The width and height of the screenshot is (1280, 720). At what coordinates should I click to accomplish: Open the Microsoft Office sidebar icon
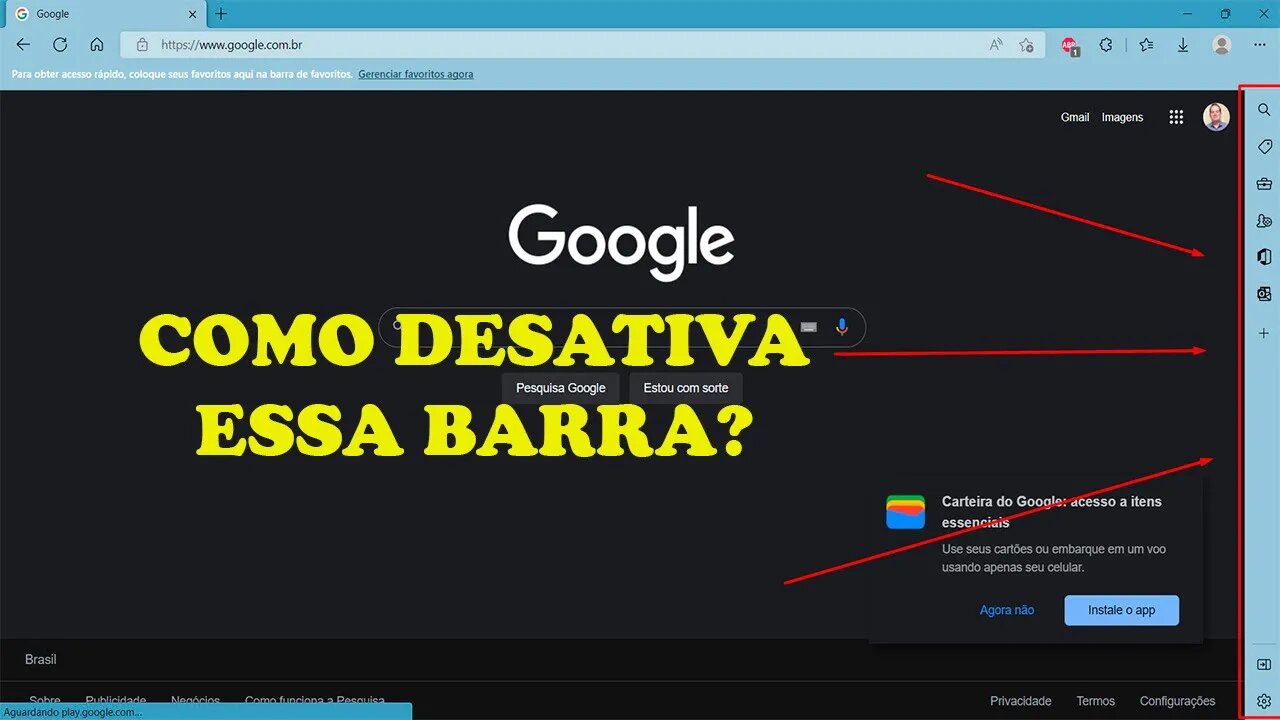click(x=1264, y=258)
